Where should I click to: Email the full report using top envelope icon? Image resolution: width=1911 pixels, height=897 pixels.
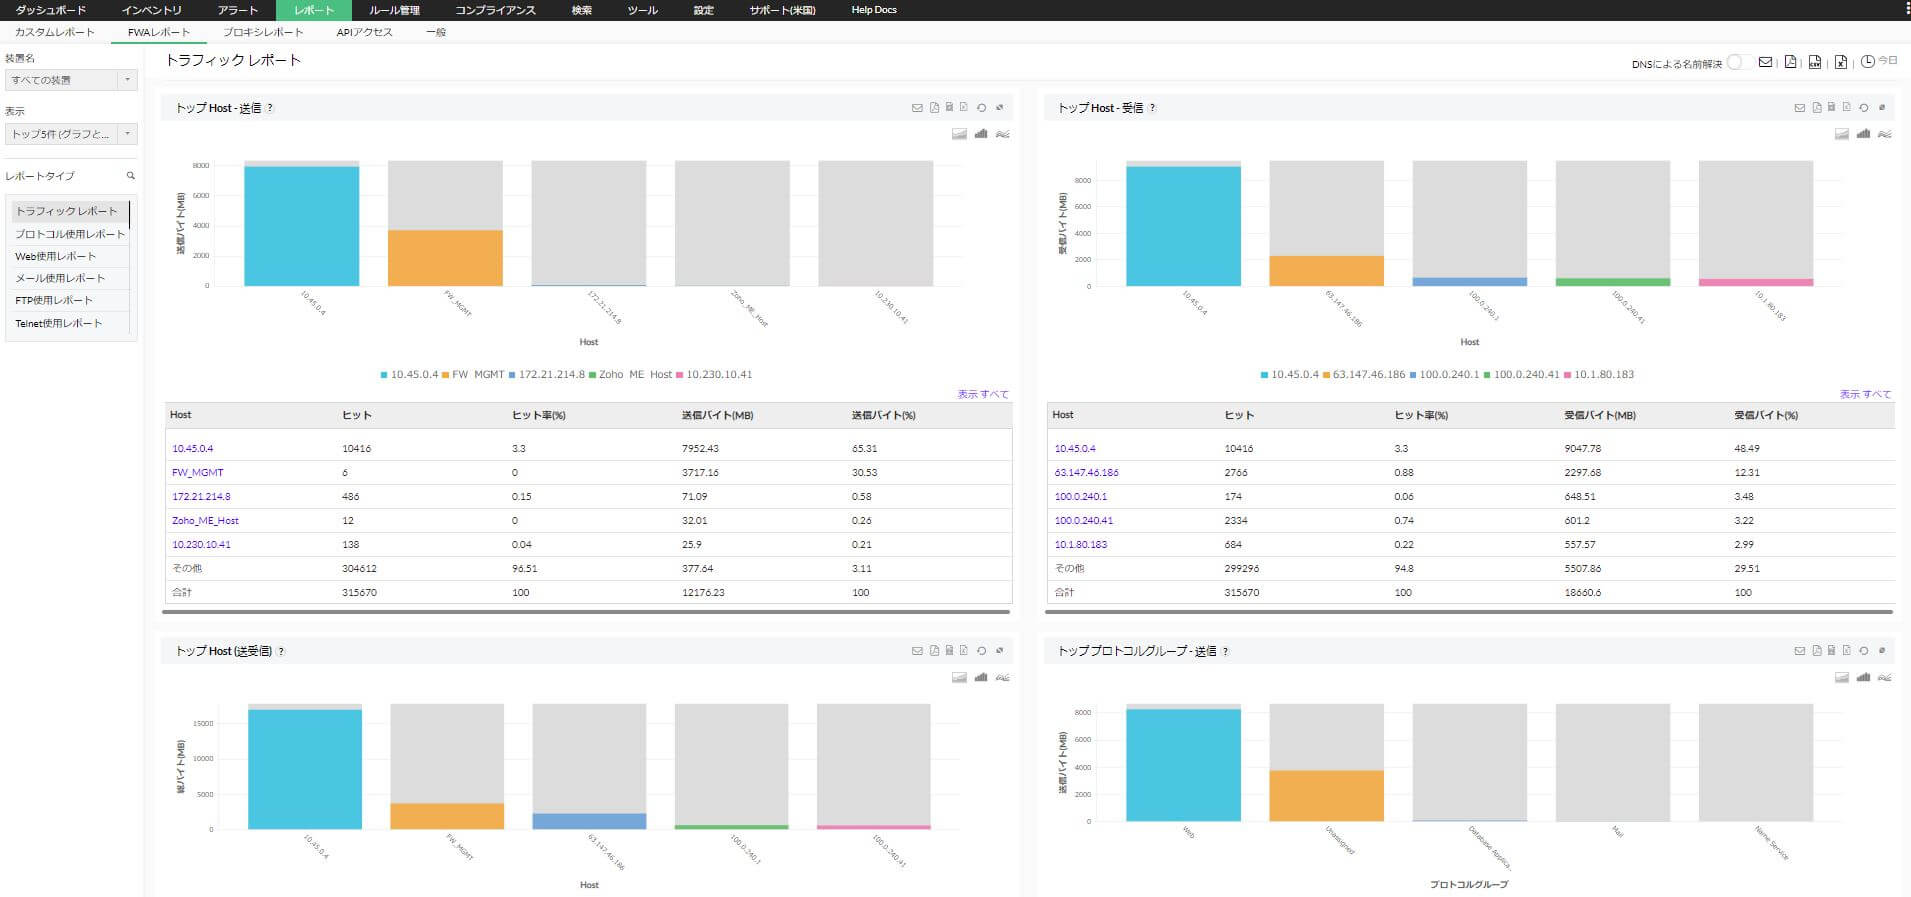click(x=1765, y=63)
